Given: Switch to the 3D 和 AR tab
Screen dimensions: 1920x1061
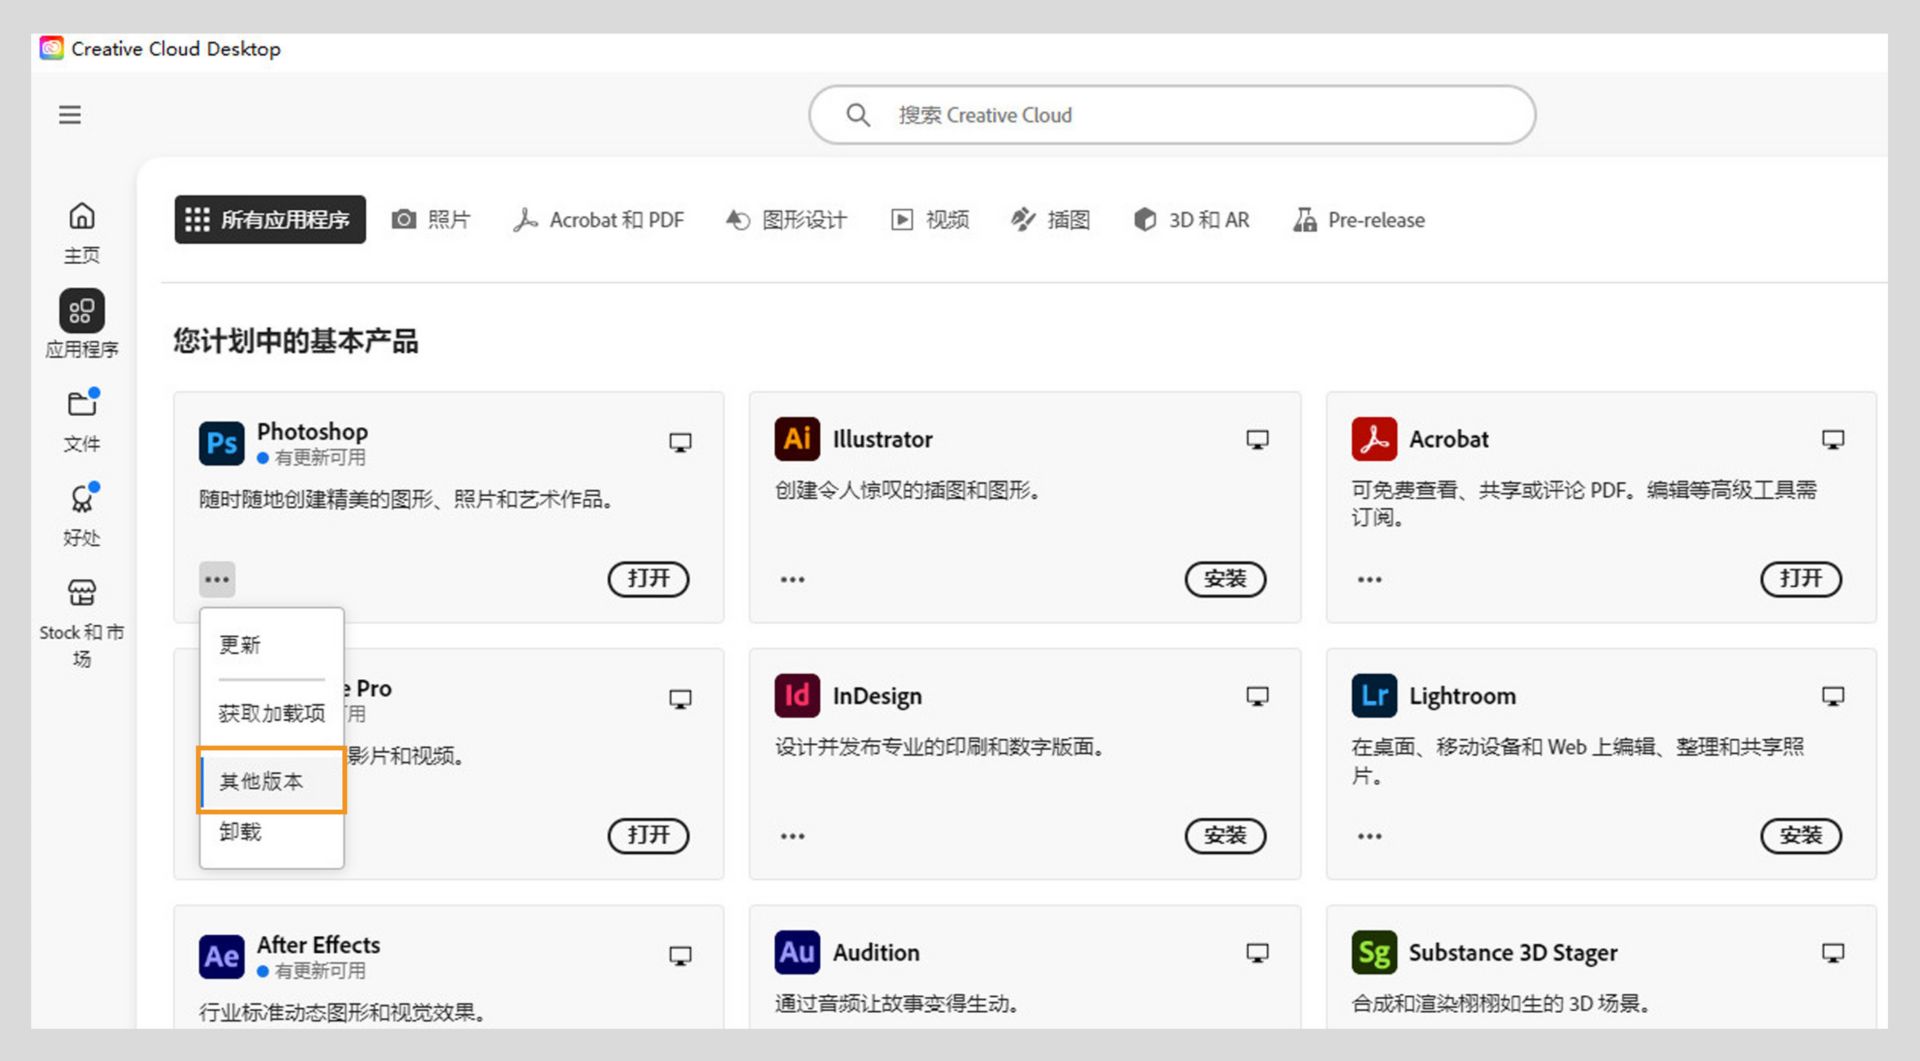Looking at the screenshot, I should [x=1191, y=219].
